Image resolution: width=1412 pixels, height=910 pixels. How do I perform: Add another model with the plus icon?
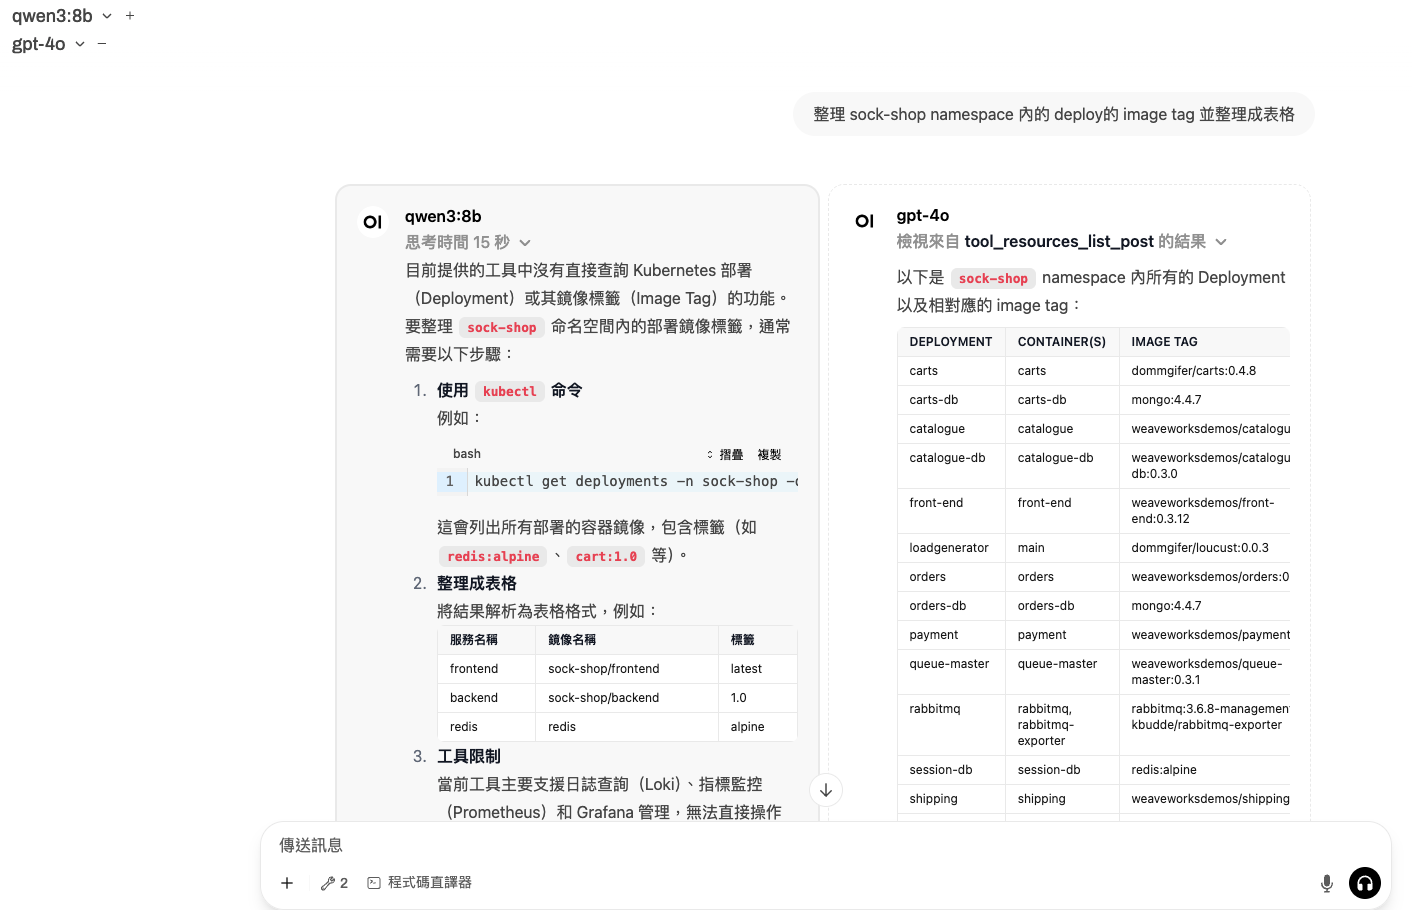pos(130,16)
